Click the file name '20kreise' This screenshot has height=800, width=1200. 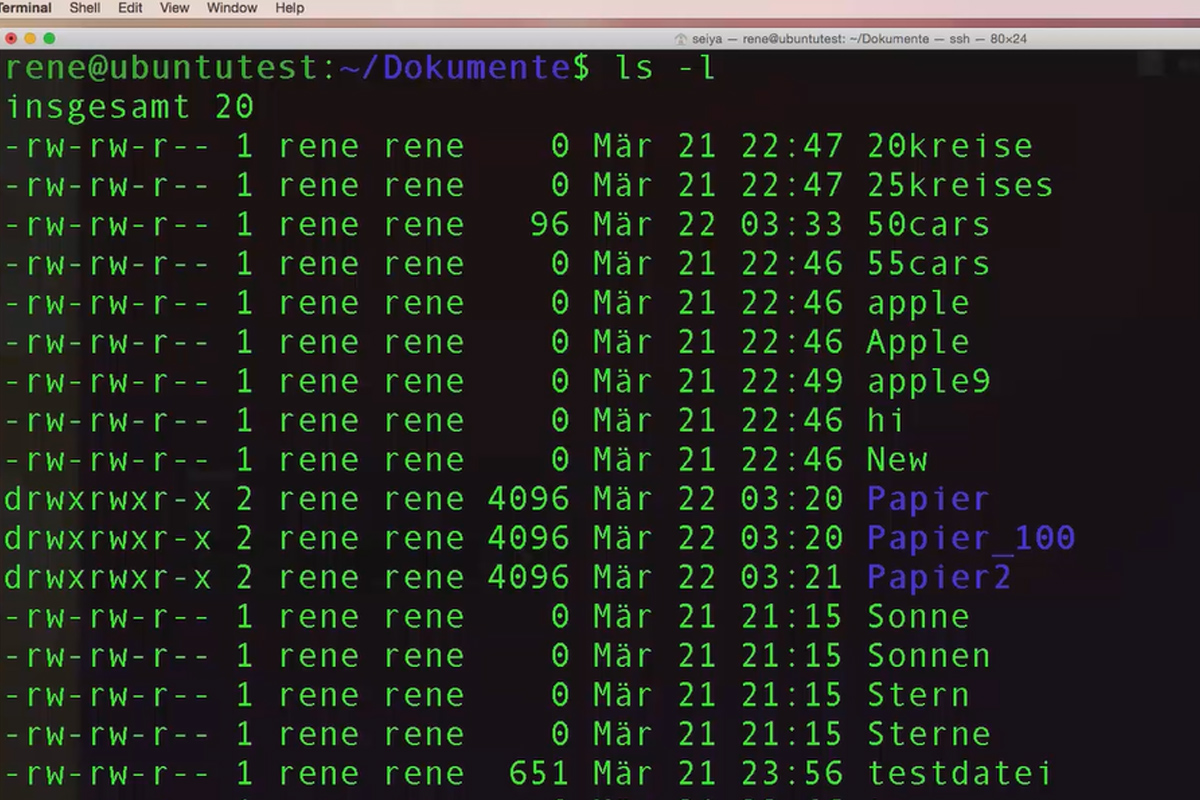tap(950, 146)
